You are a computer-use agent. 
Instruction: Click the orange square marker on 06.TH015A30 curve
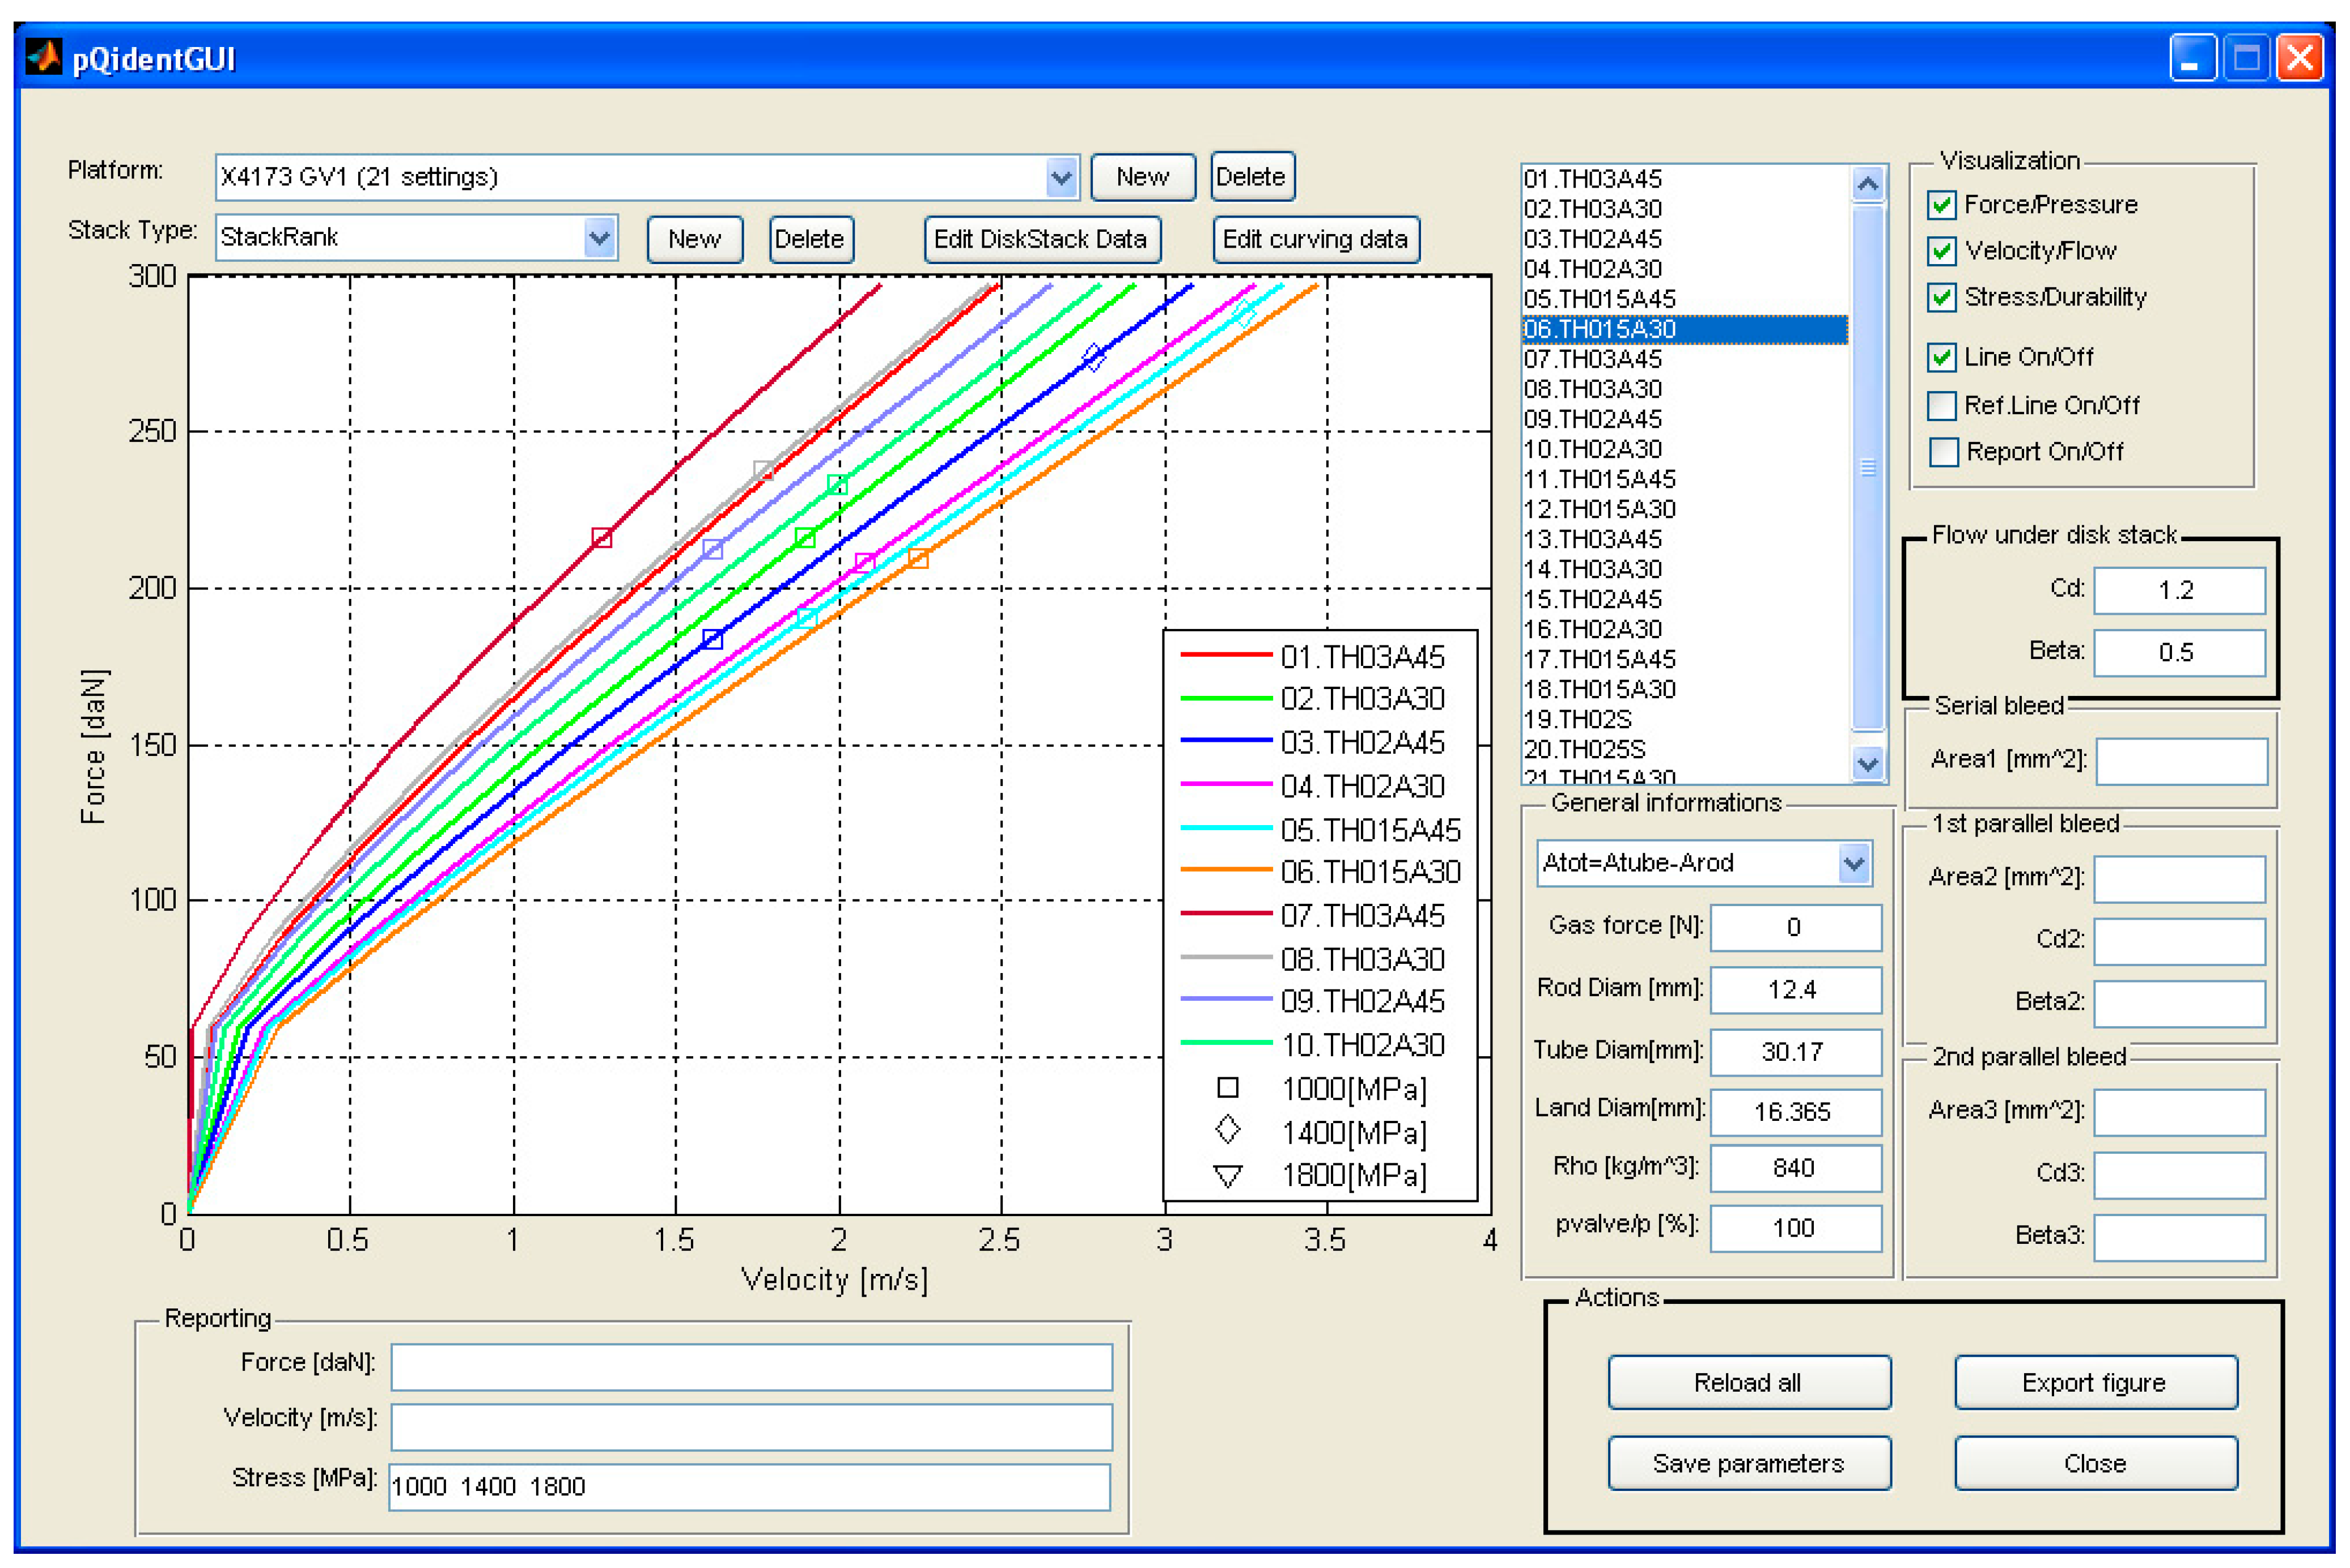click(918, 558)
